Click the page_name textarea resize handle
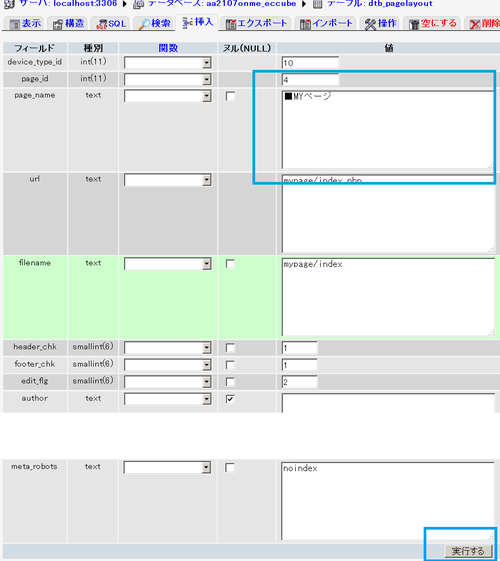This screenshot has width=500, height=561. (x=491, y=166)
